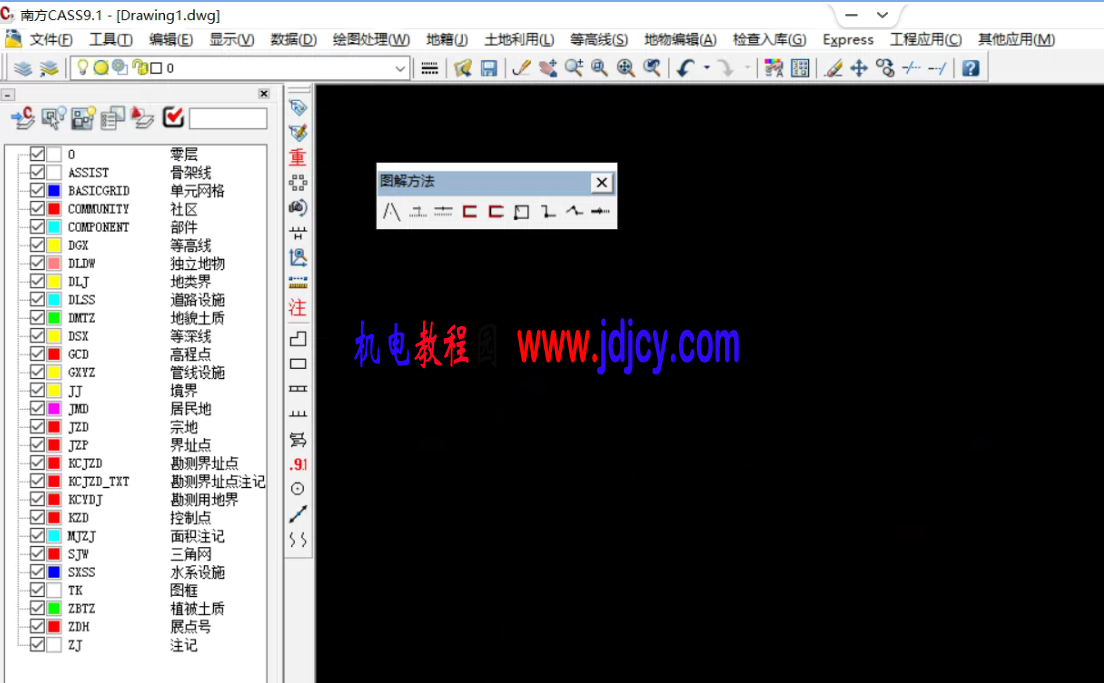Image resolution: width=1104 pixels, height=683 pixels.
Task: Click the redo arrow icon
Action: point(726,68)
